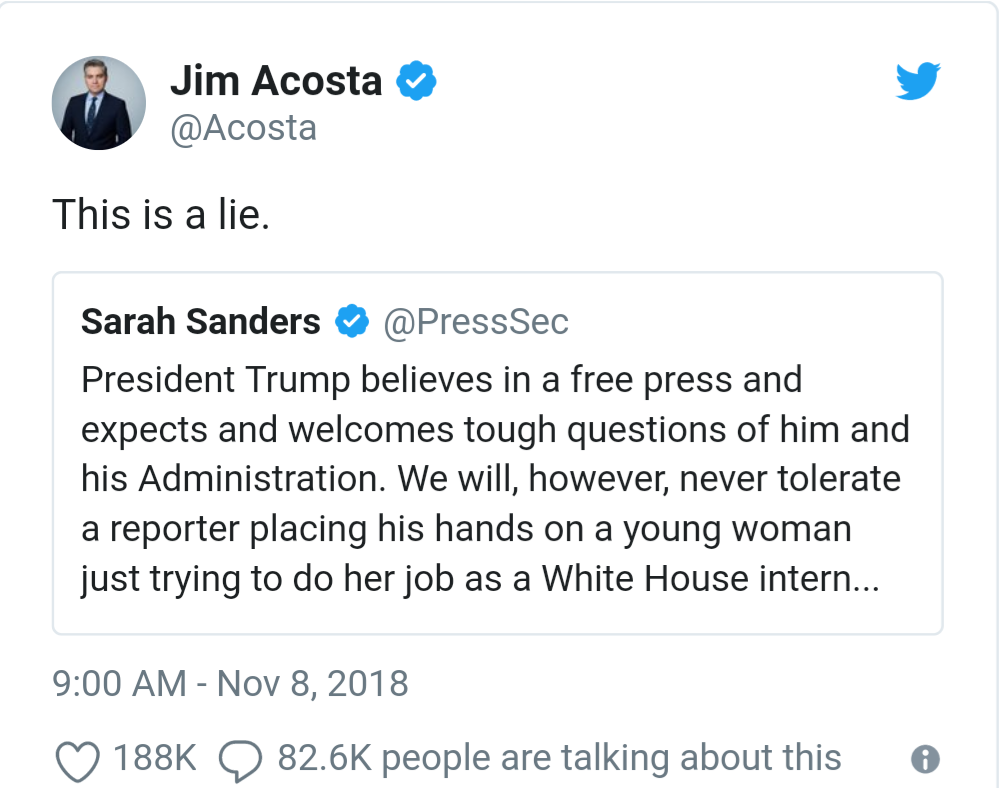This screenshot has height=788, width=1005.
Task: Open the @Acosta handle link
Action: tap(243, 128)
